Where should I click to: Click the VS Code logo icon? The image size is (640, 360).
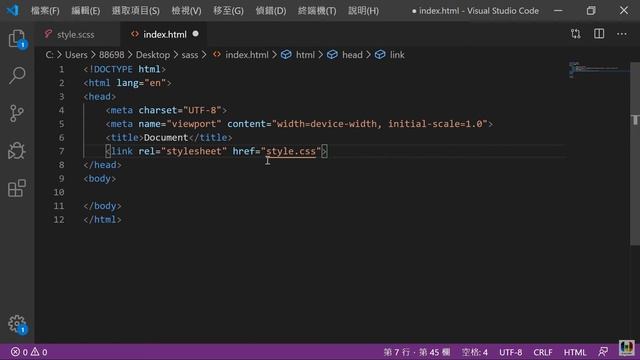(x=13, y=10)
